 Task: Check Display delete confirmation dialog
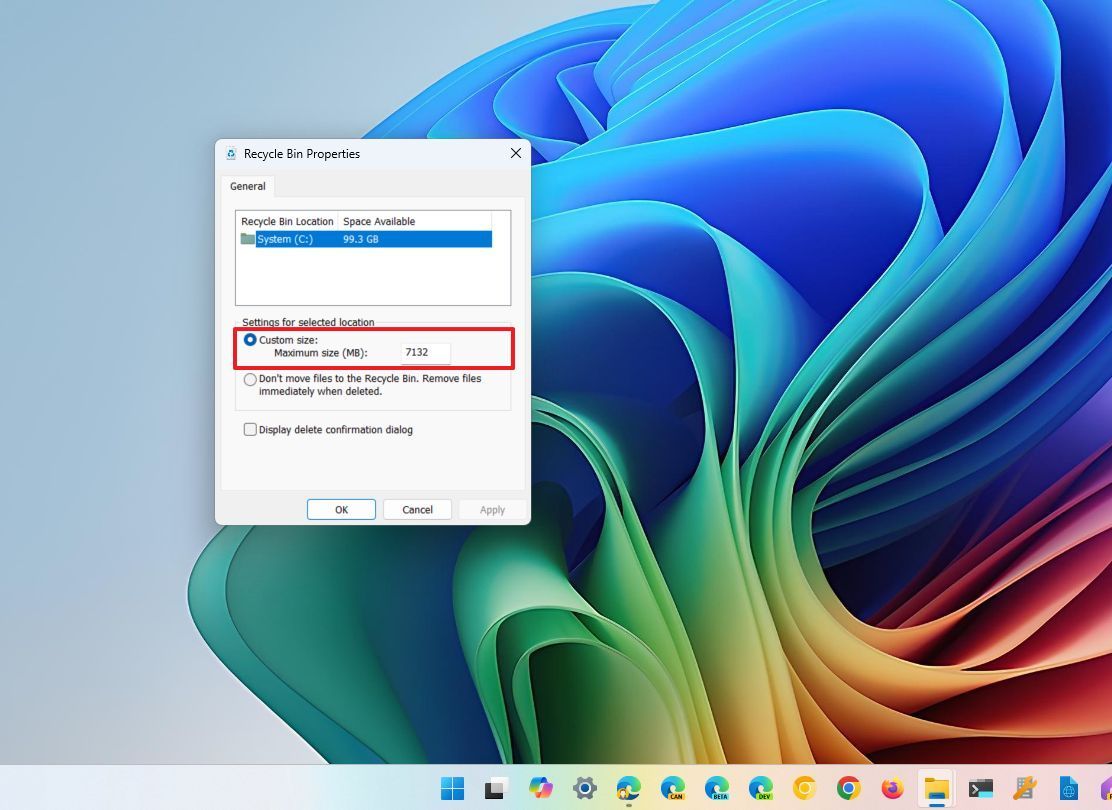click(x=250, y=429)
